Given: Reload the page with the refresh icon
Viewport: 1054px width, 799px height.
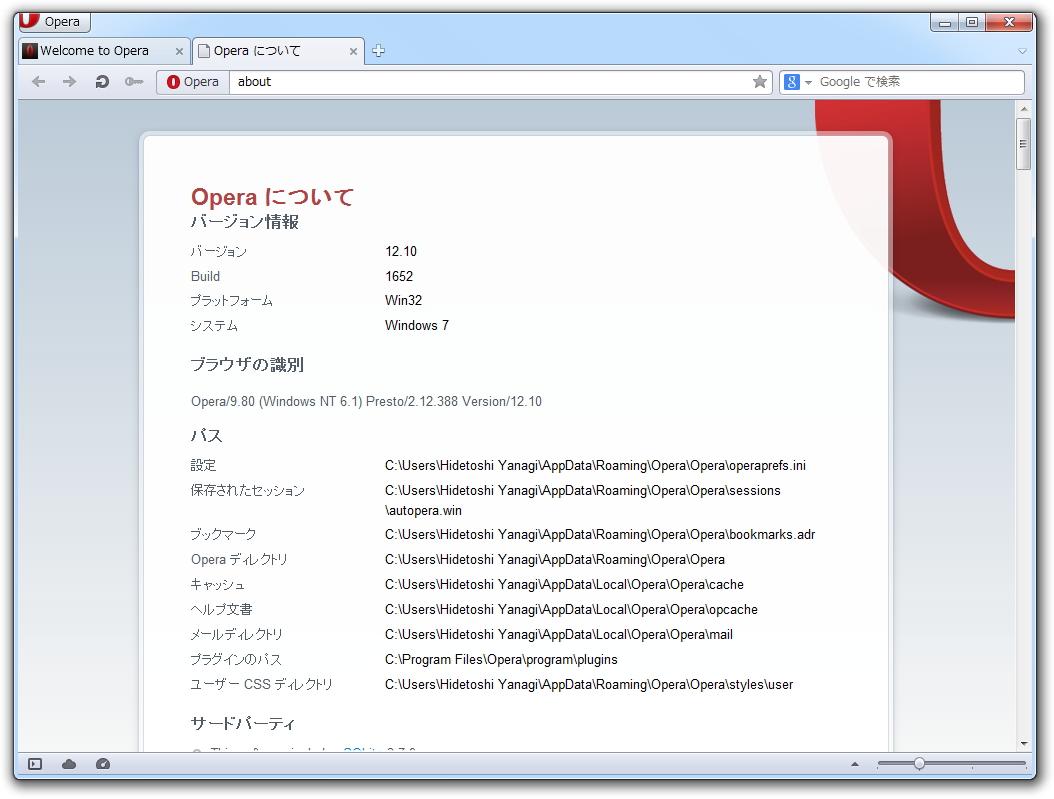Looking at the screenshot, I should coord(104,82).
